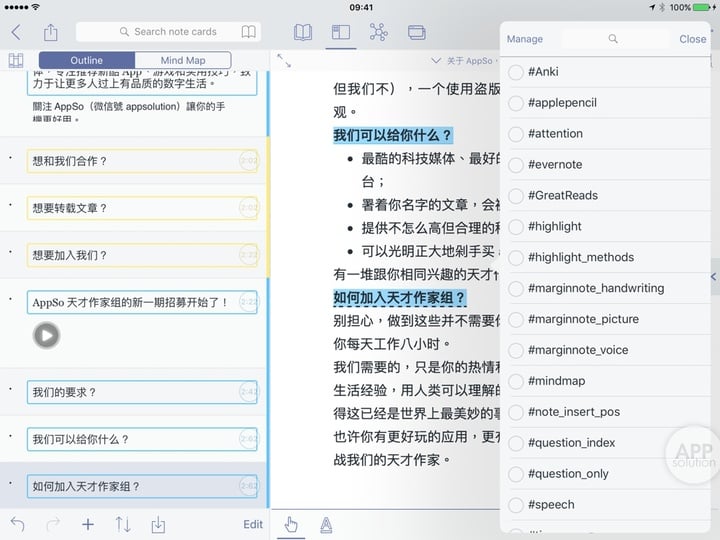
Task: Play the audio note playback button
Action: (46, 336)
